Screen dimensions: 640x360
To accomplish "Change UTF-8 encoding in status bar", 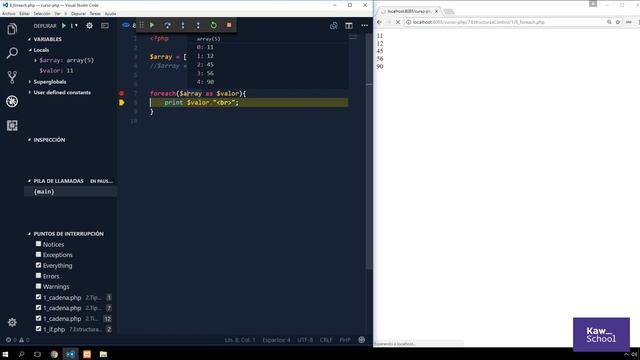I will click(x=305, y=340).
